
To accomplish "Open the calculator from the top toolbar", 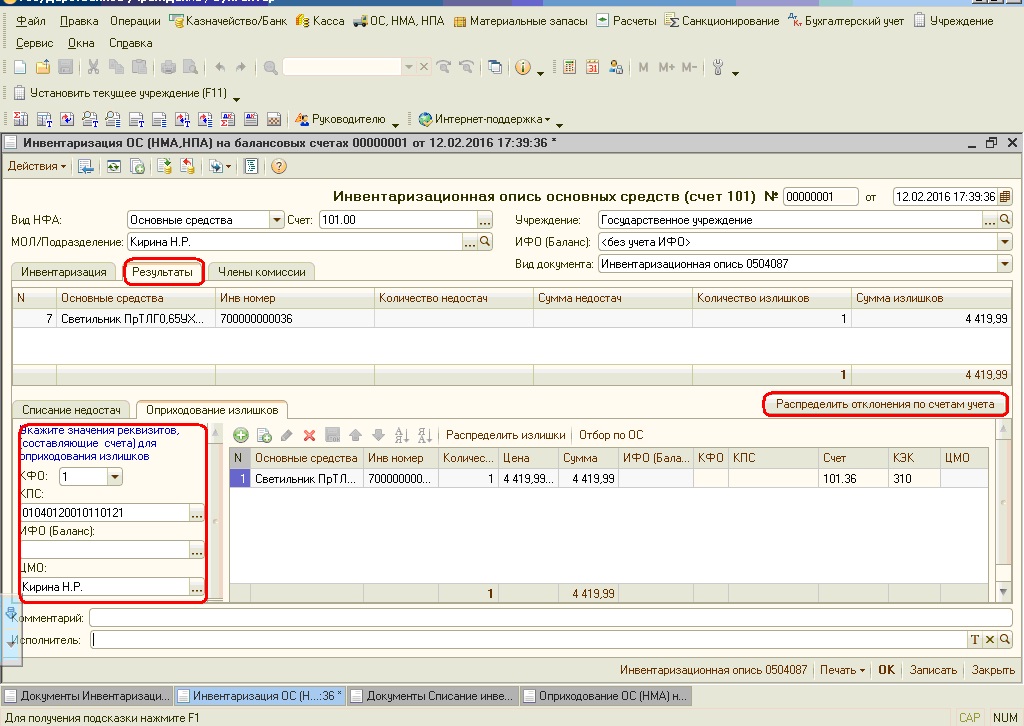I will click(x=569, y=67).
